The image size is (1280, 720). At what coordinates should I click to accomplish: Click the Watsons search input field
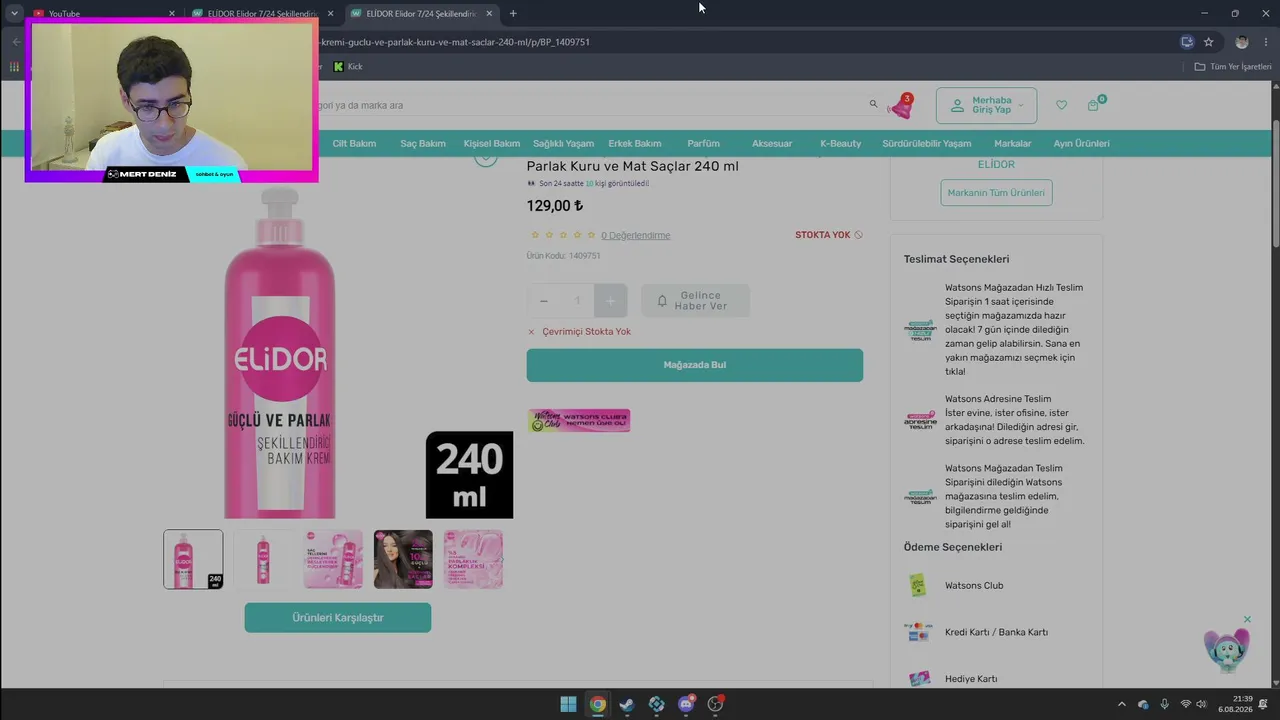point(590,105)
